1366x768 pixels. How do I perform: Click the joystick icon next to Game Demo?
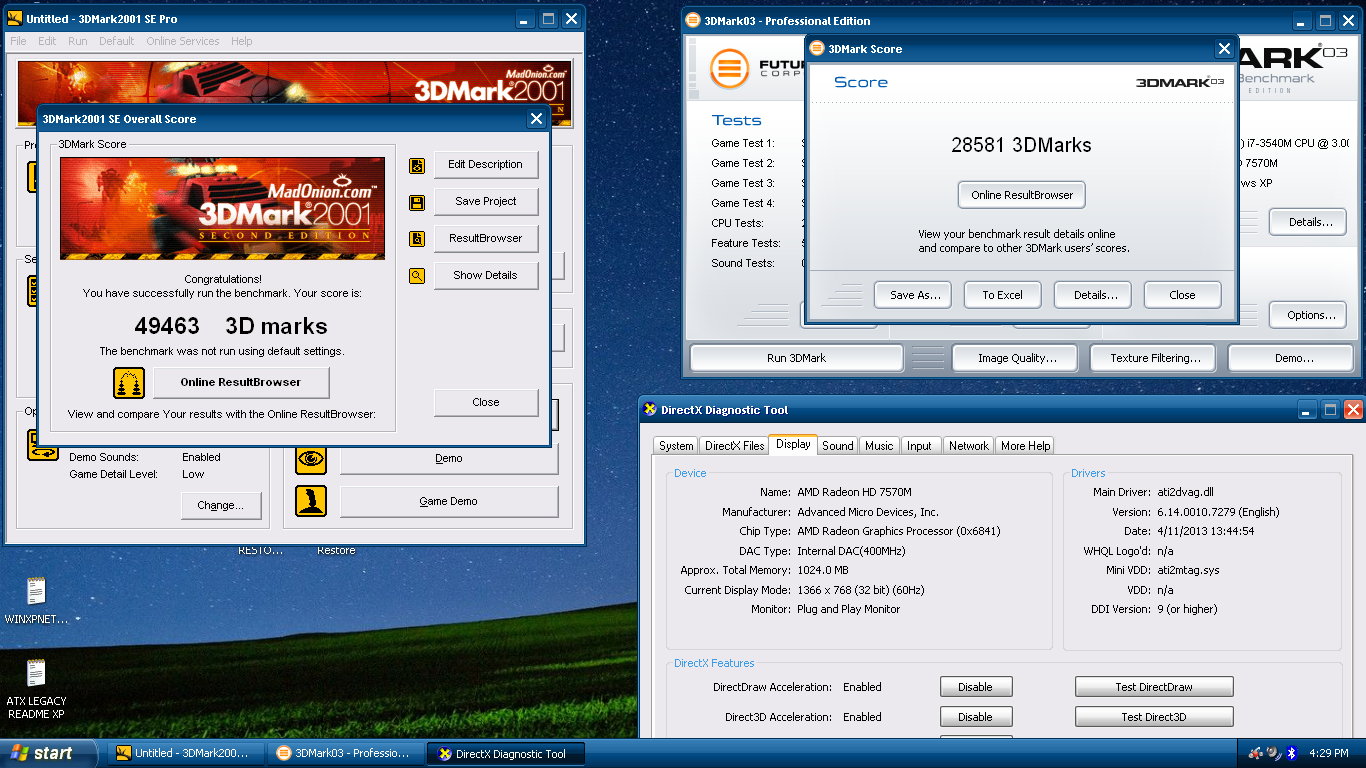(311, 502)
